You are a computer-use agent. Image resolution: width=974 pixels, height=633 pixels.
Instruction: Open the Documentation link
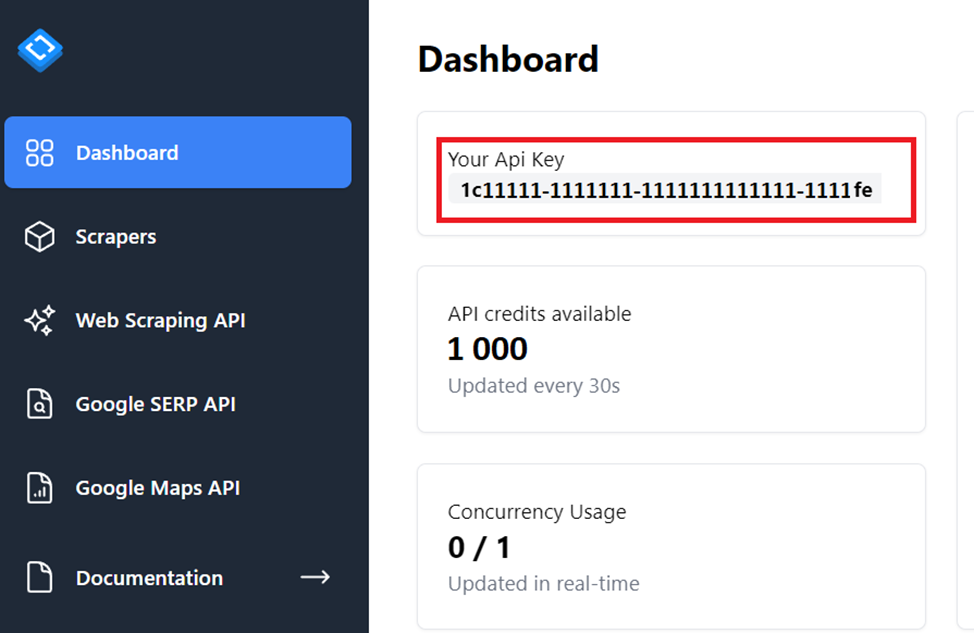148,577
